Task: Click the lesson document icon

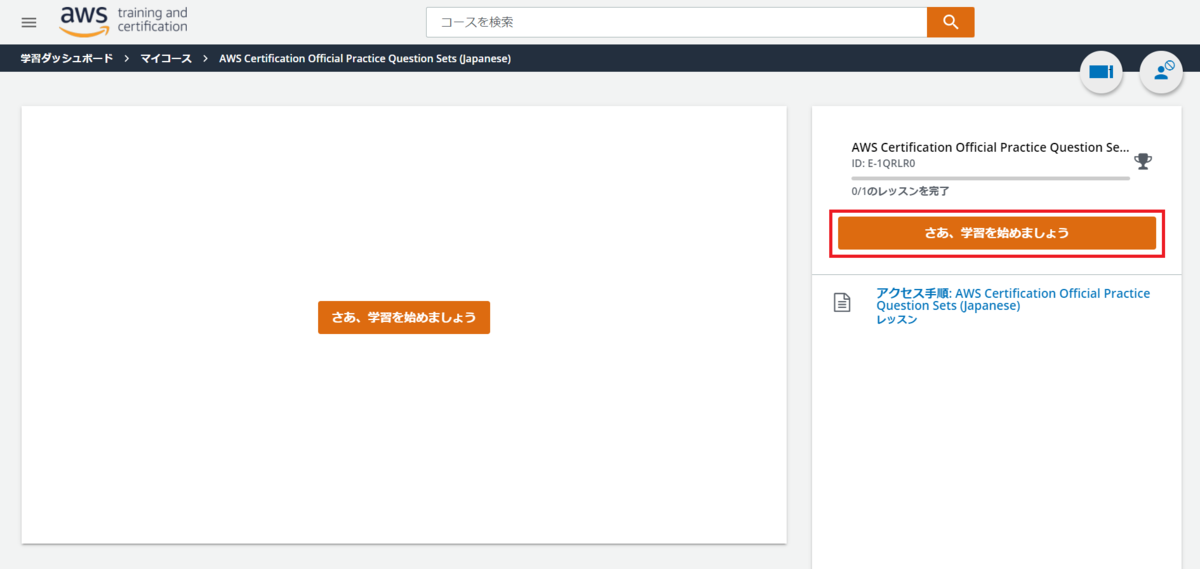Action: coord(843,302)
